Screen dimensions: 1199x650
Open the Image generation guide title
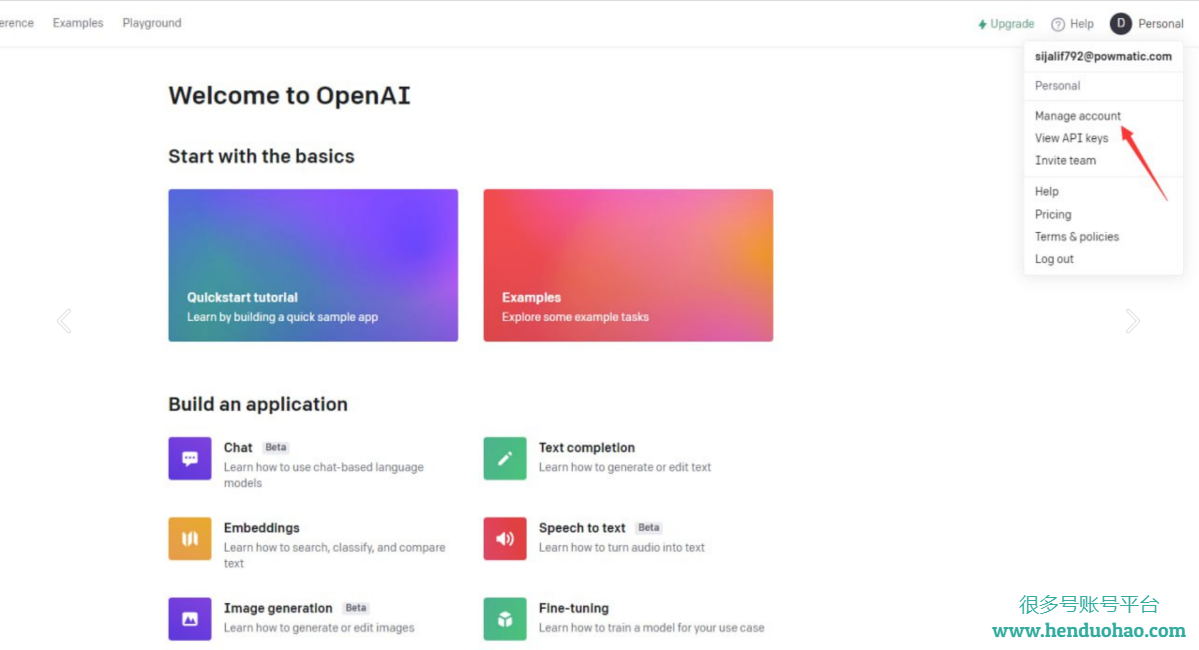coord(278,608)
